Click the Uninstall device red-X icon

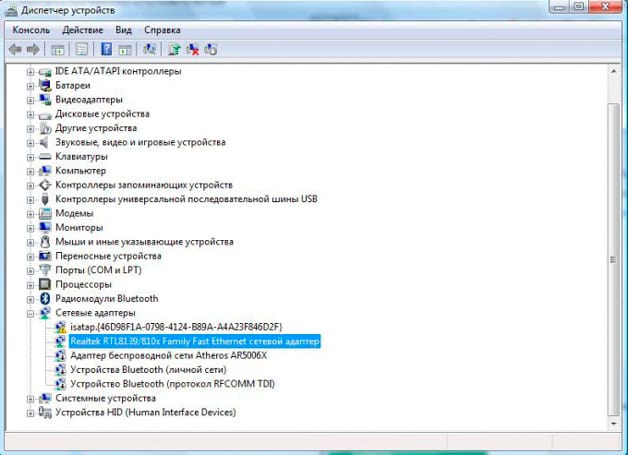[193, 49]
